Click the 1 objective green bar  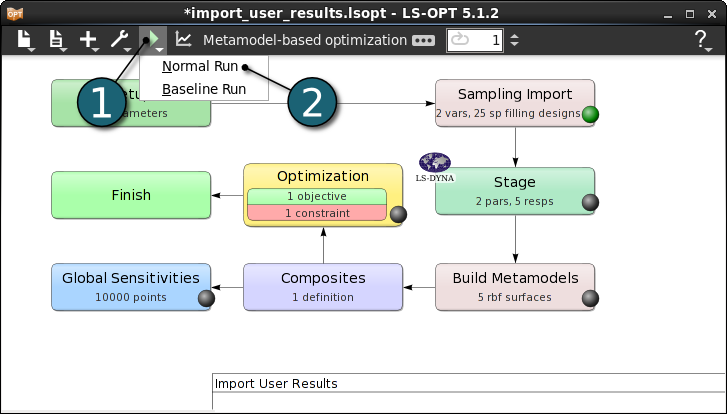click(x=317, y=196)
